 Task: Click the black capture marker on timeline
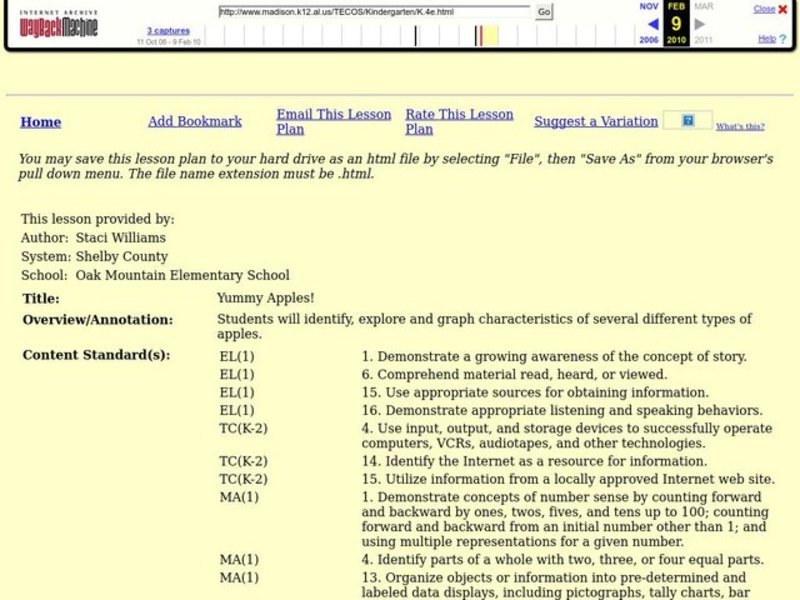click(416, 36)
